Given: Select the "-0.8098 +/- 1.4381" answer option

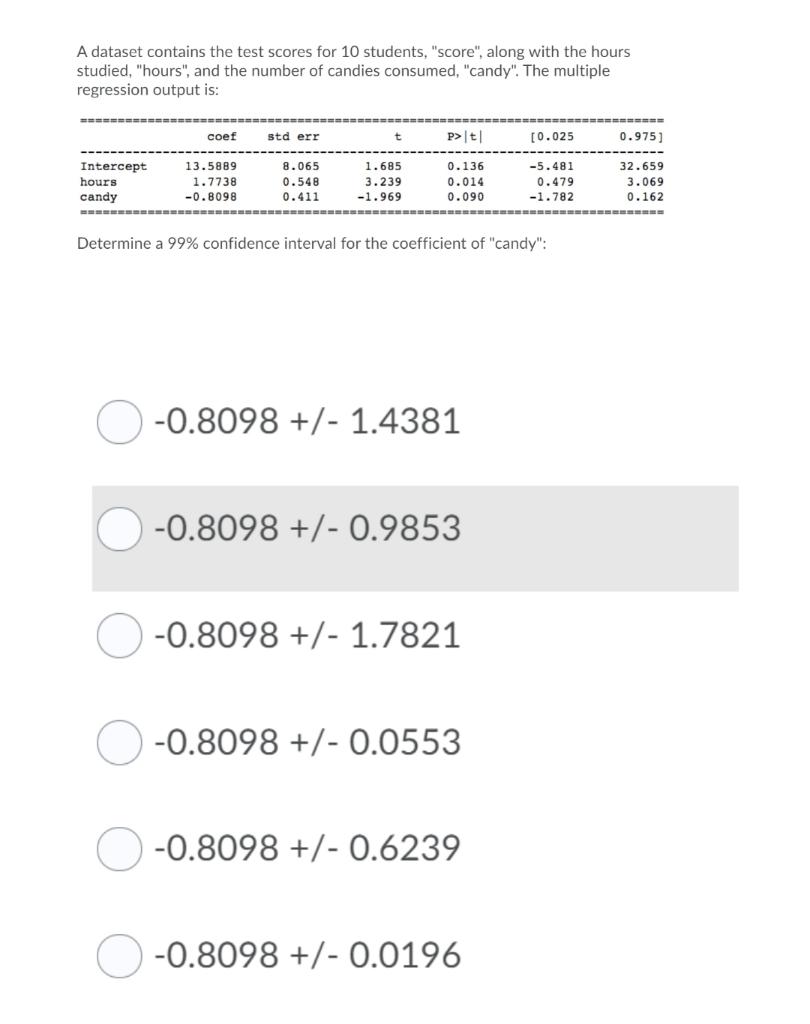Looking at the screenshot, I should click(x=118, y=421).
